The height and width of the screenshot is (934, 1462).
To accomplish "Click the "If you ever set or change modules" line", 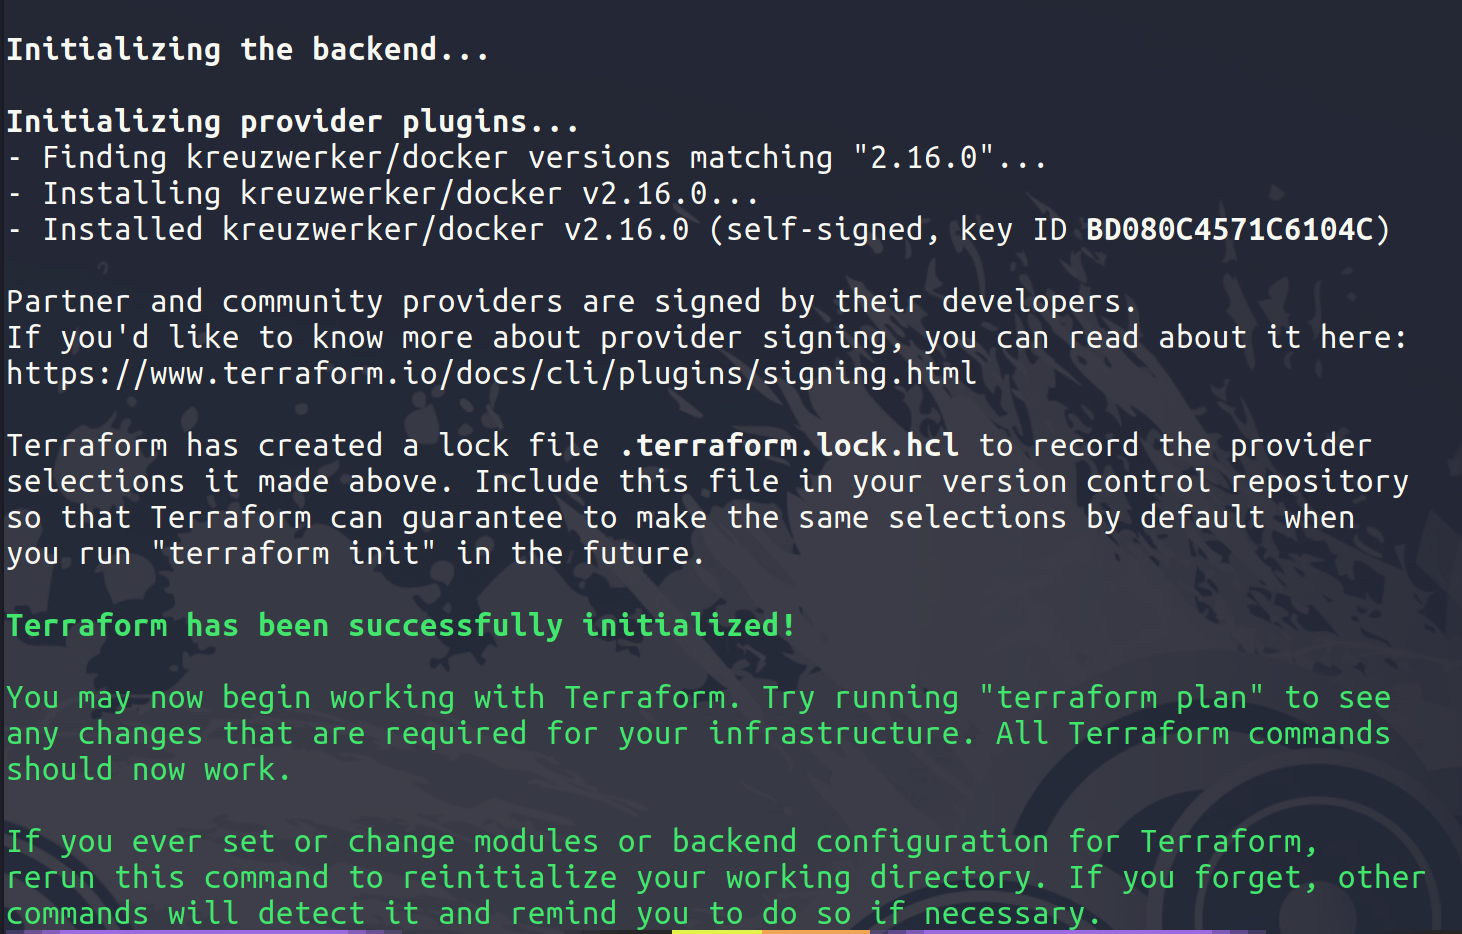I will (x=660, y=842).
